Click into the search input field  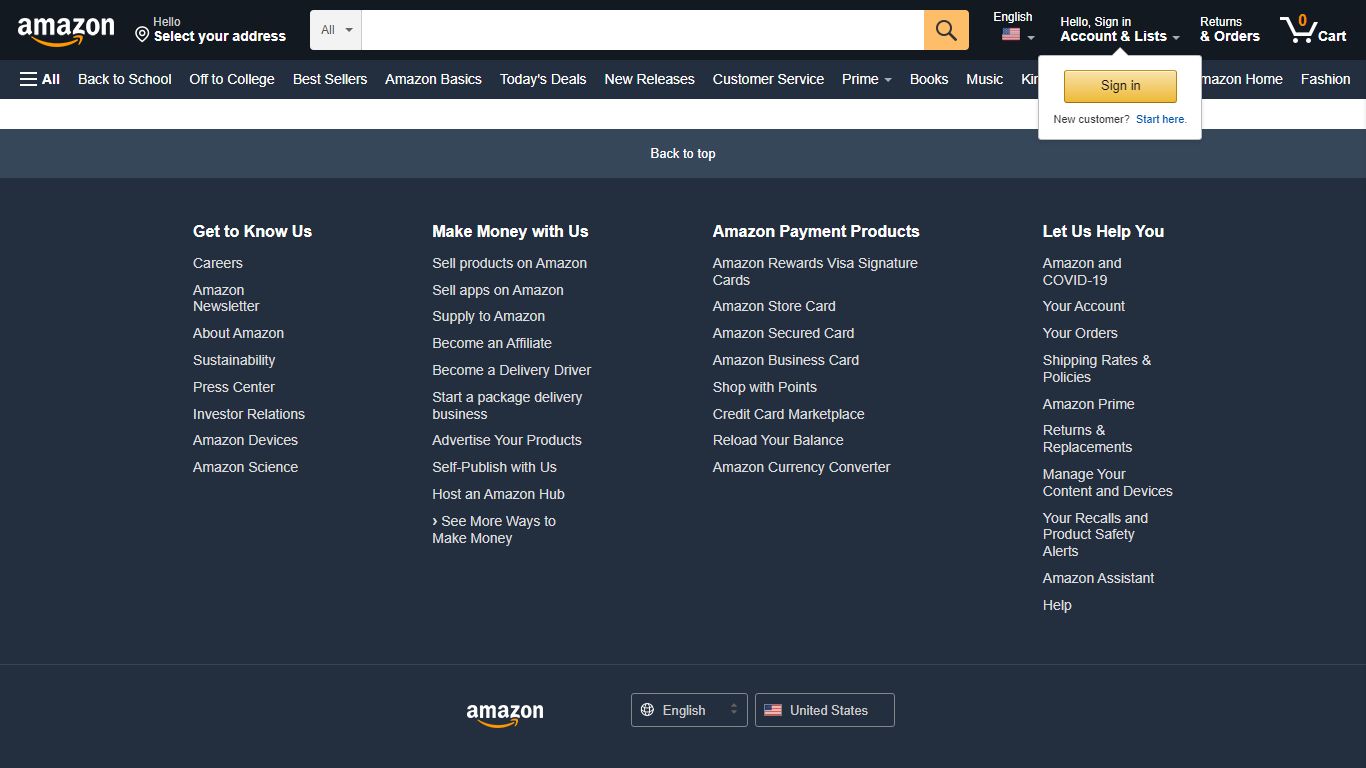(643, 30)
